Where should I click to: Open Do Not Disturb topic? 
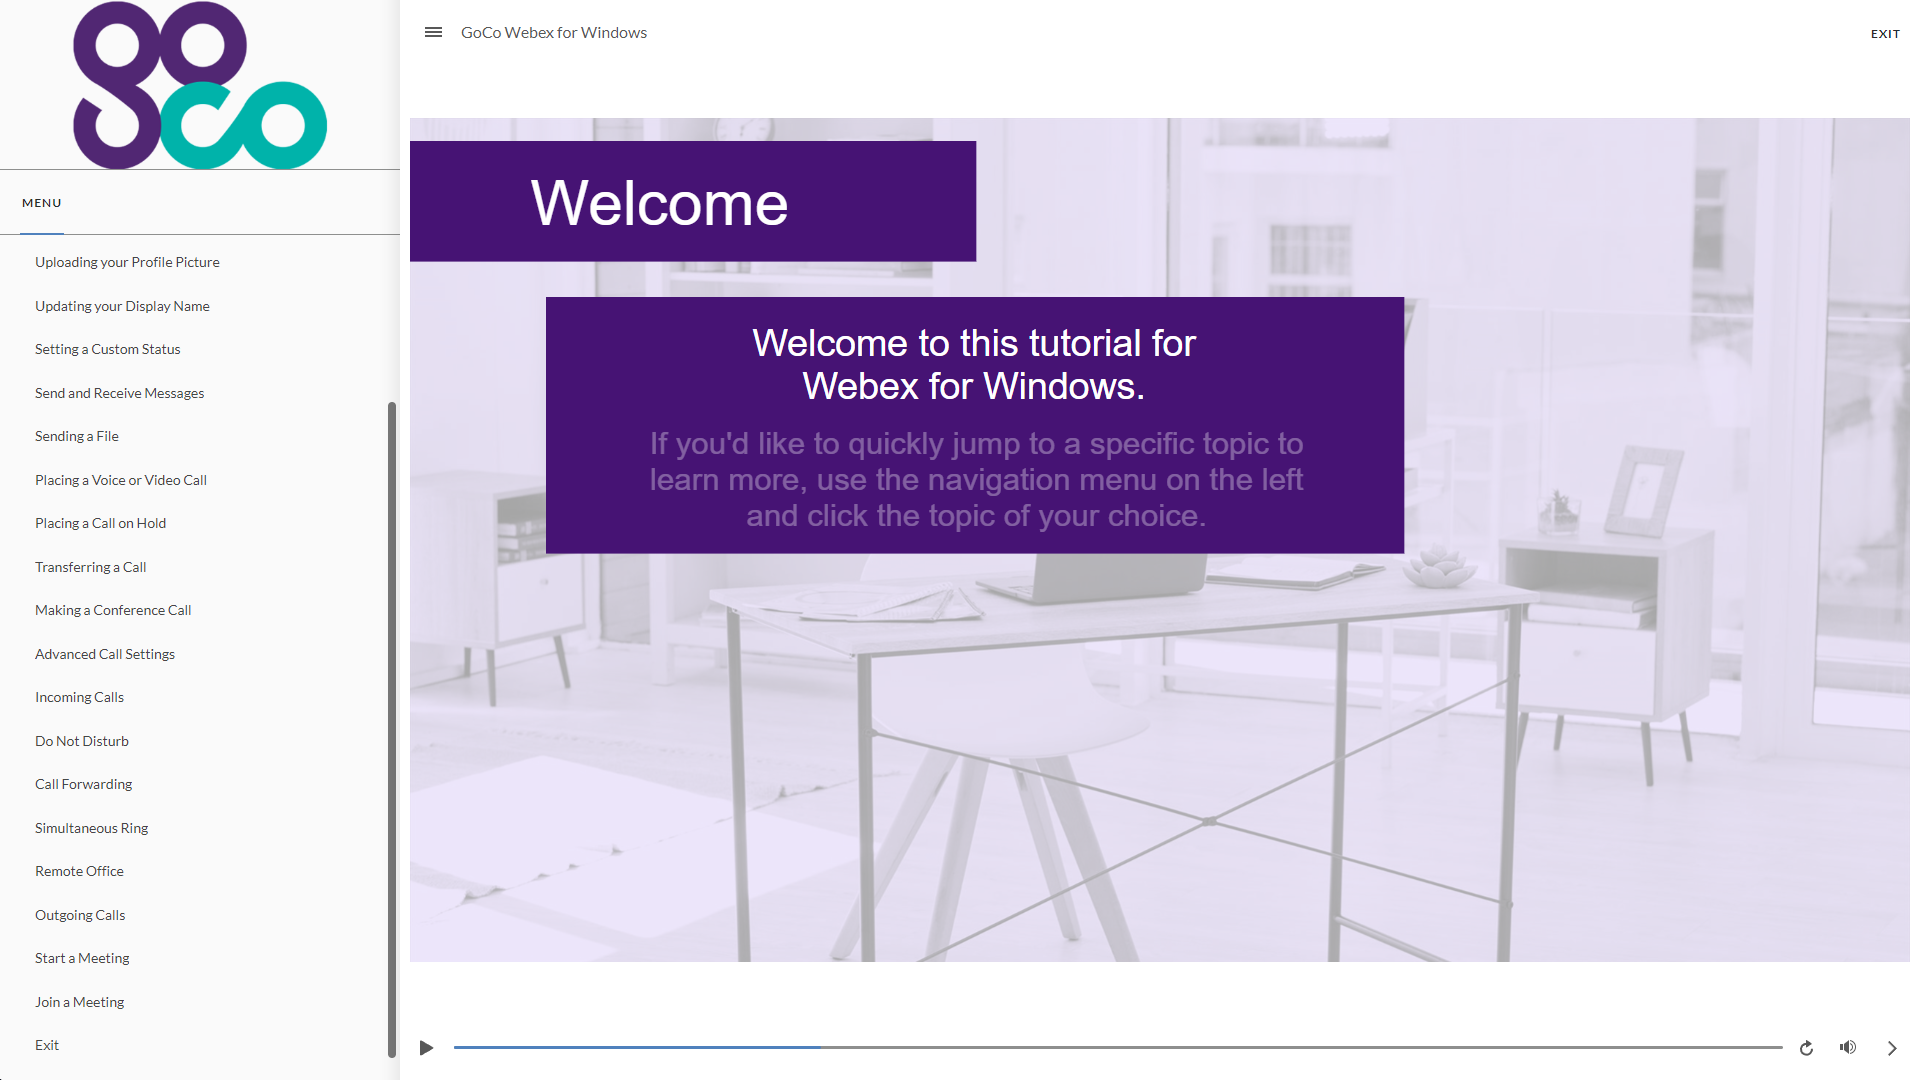click(x=81, y=741)
